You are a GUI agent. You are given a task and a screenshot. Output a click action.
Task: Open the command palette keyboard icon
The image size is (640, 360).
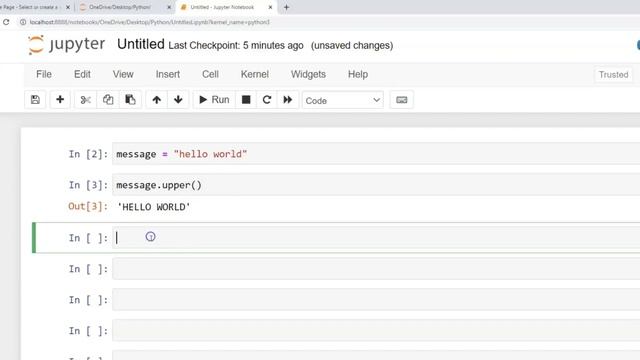[x=402, y=100]
